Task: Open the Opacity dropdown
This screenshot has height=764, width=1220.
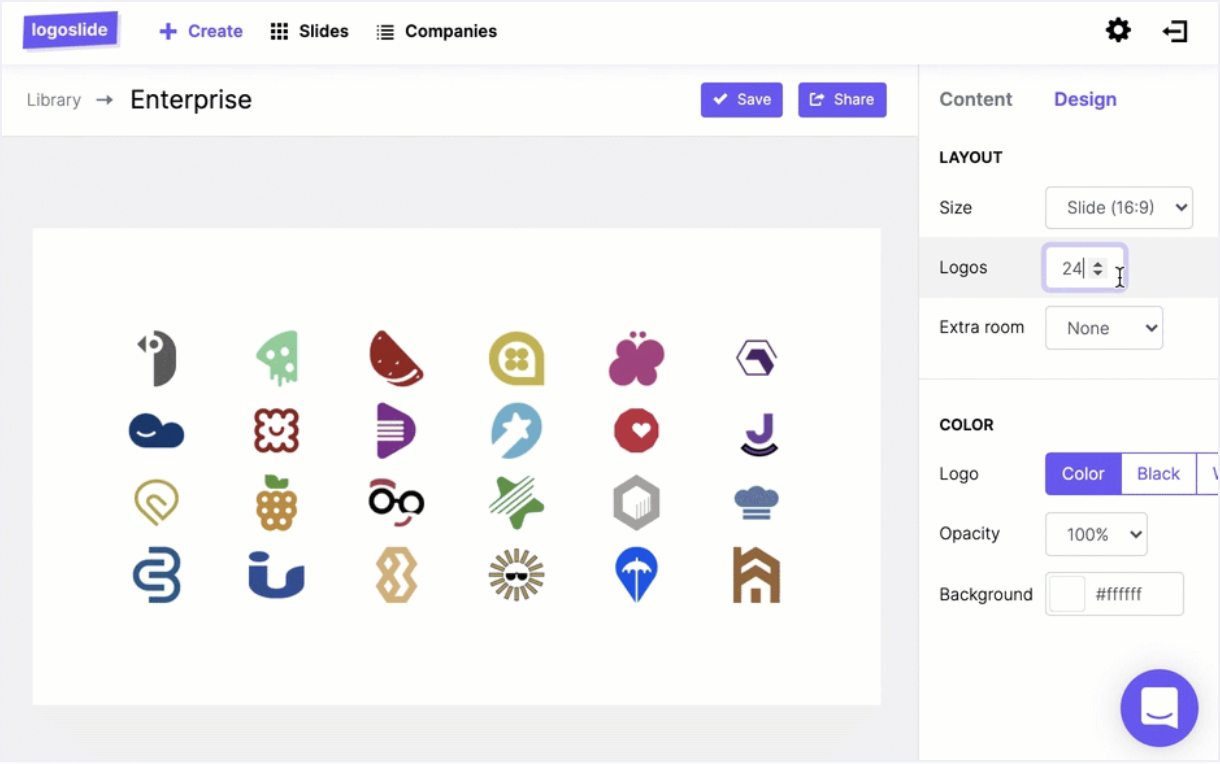Action: pyautogui.click(x=1096, y=534)
